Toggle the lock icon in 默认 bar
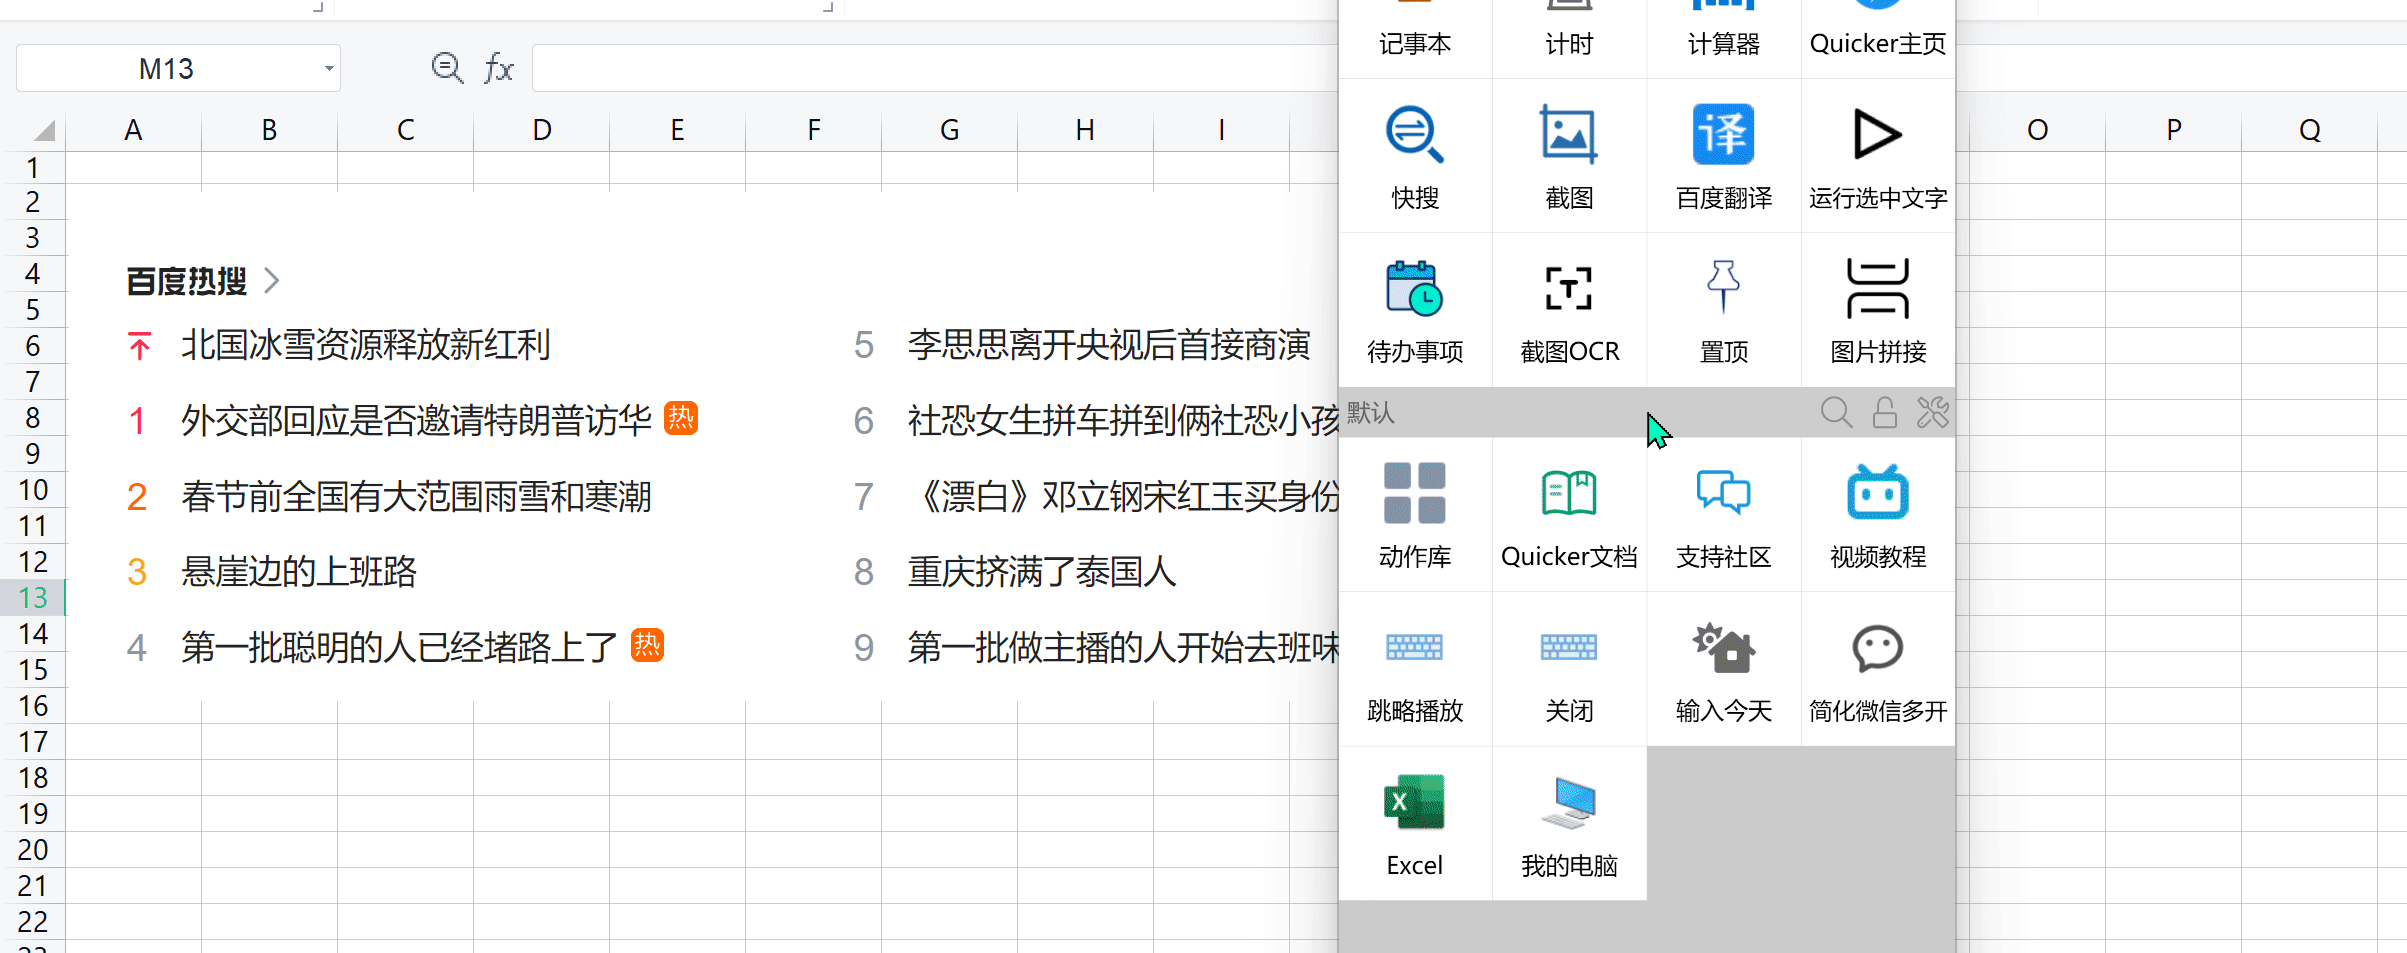This screenshot has width=2407, height=953. pos(1885,412)
